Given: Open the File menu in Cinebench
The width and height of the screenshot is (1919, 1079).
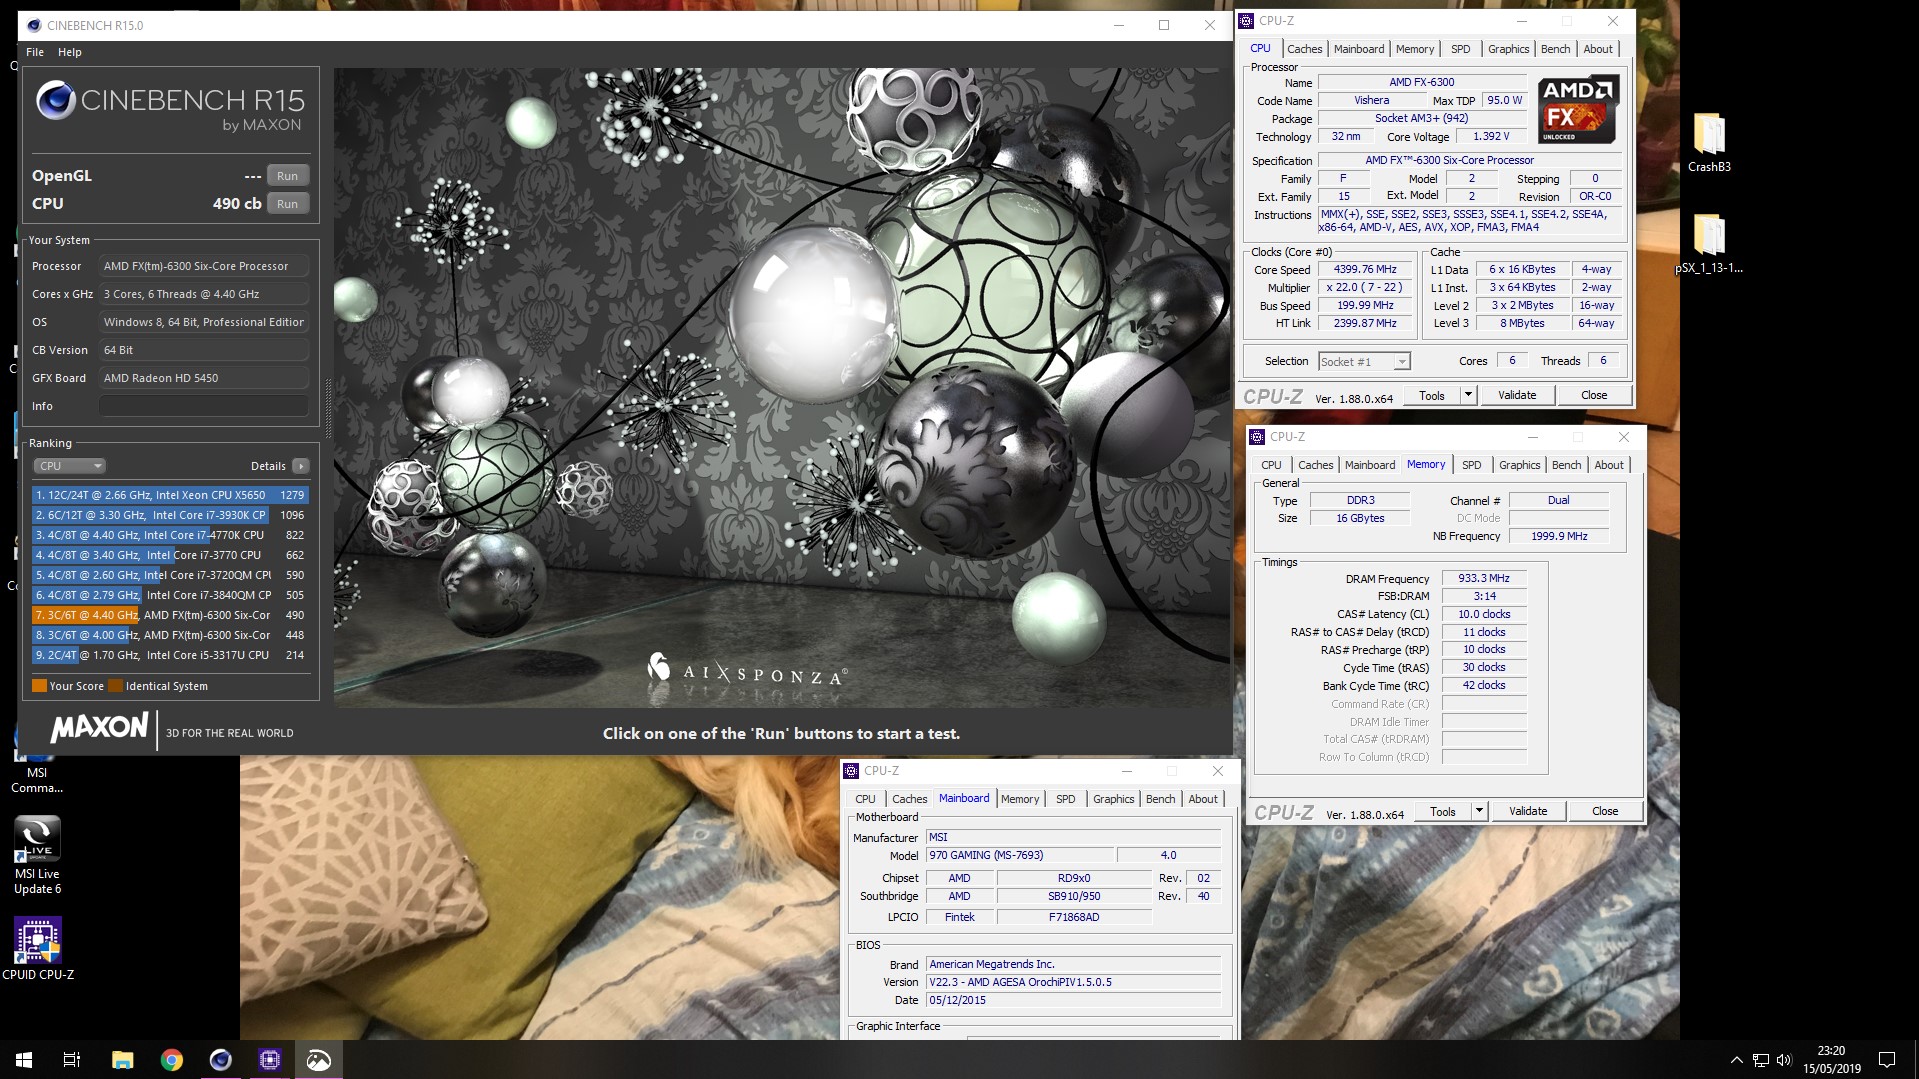Looking at the screenshot, I should click(x=35, y=52).
